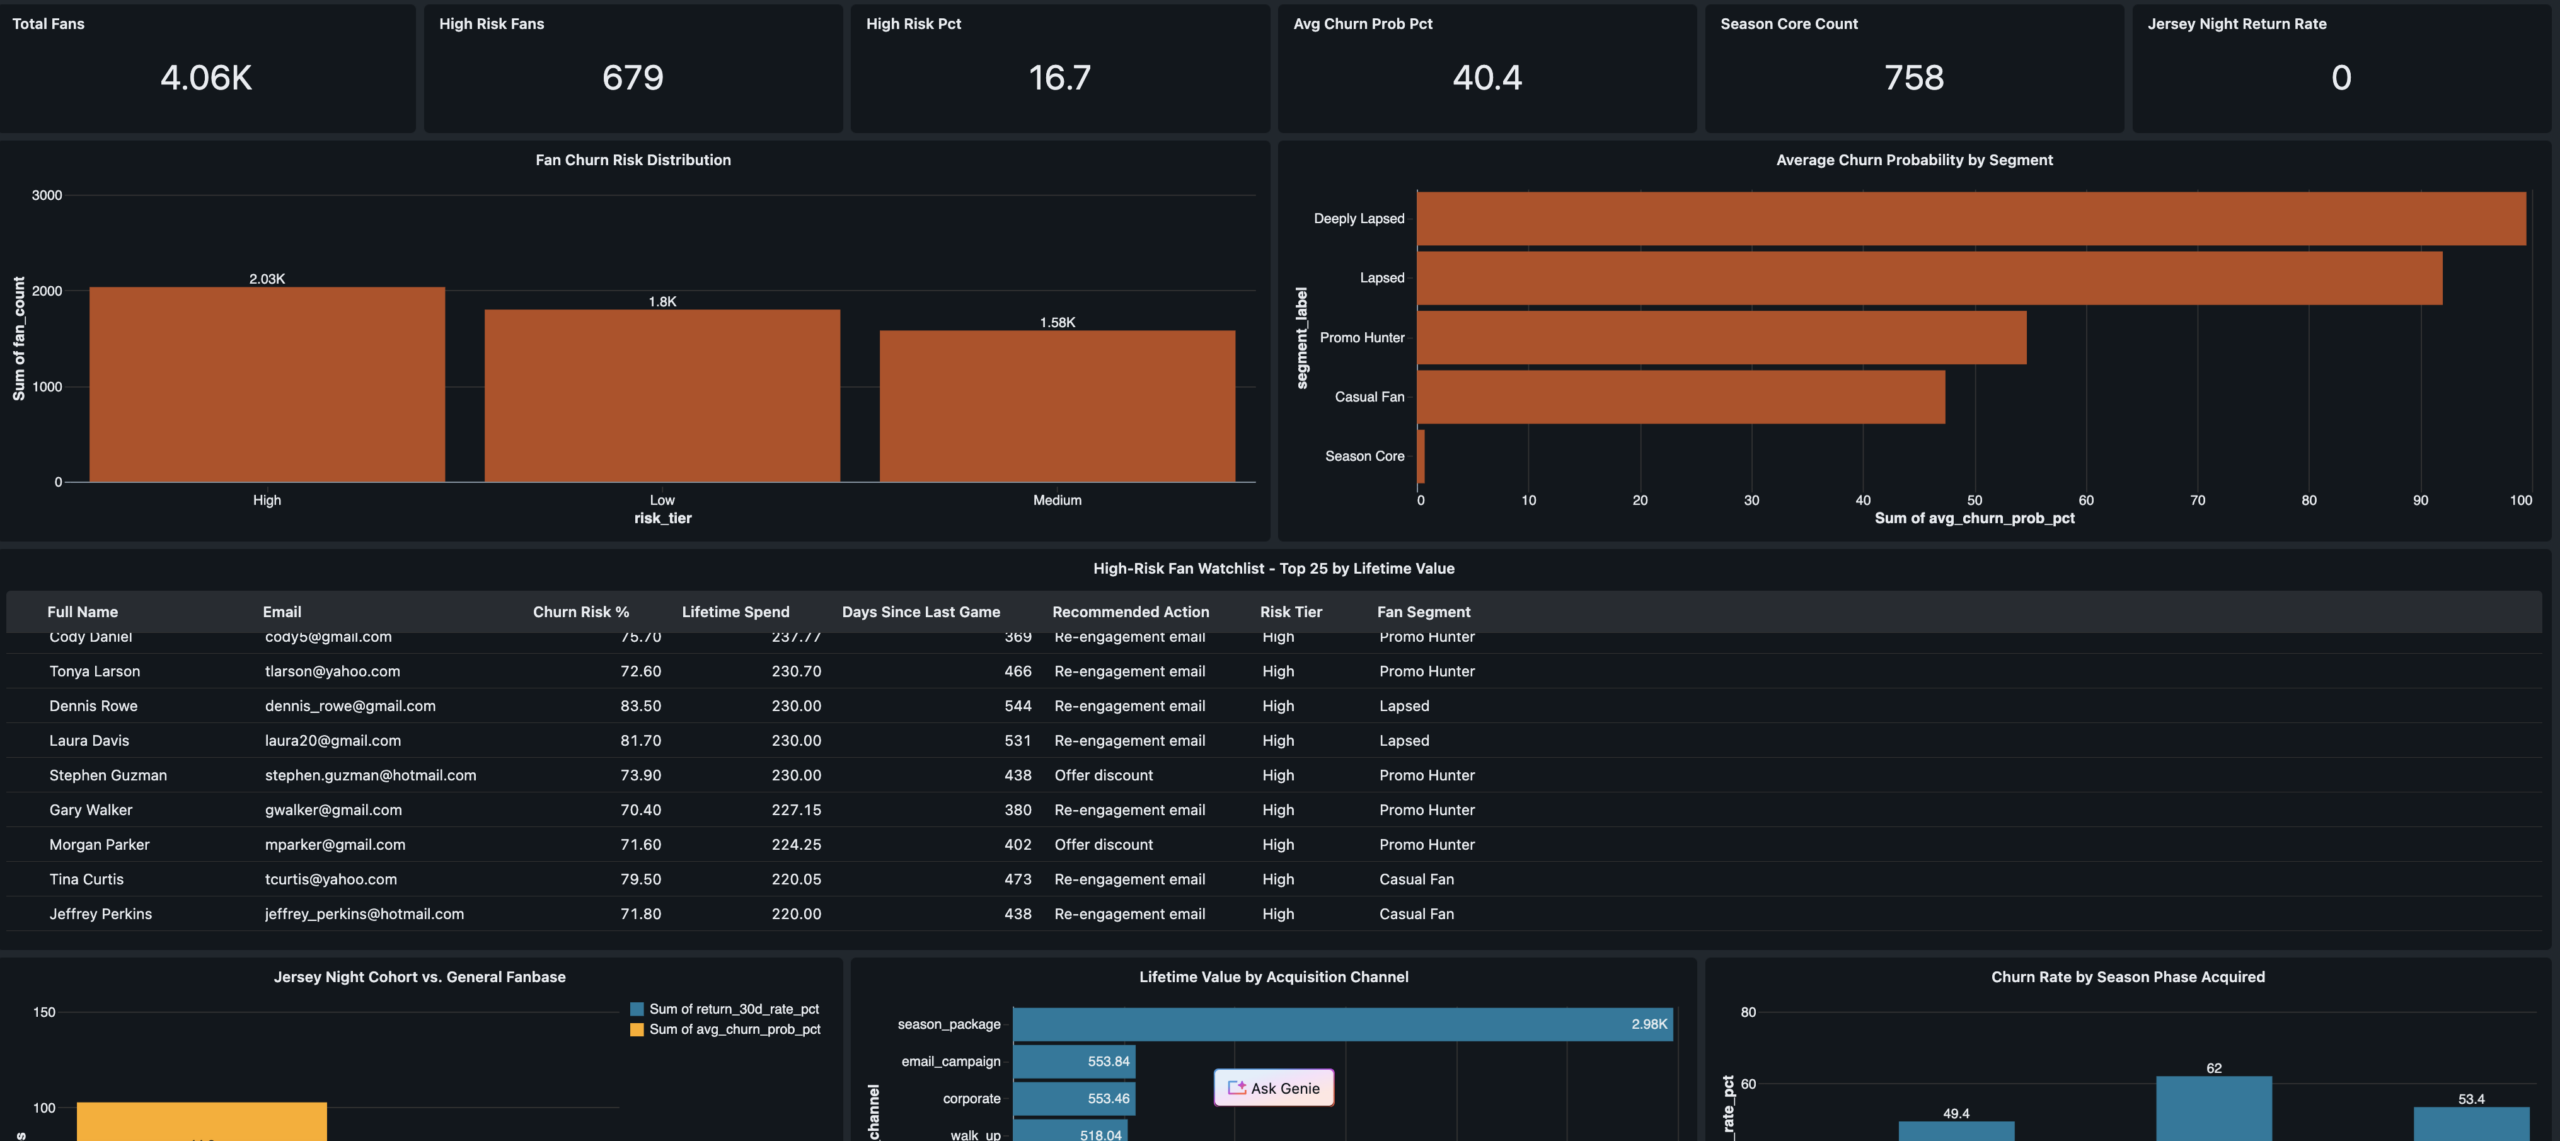Viewport: 2560px width, 1141px height.
Task: Click Average Churn Probability by Segment title
Action: 1914,160
